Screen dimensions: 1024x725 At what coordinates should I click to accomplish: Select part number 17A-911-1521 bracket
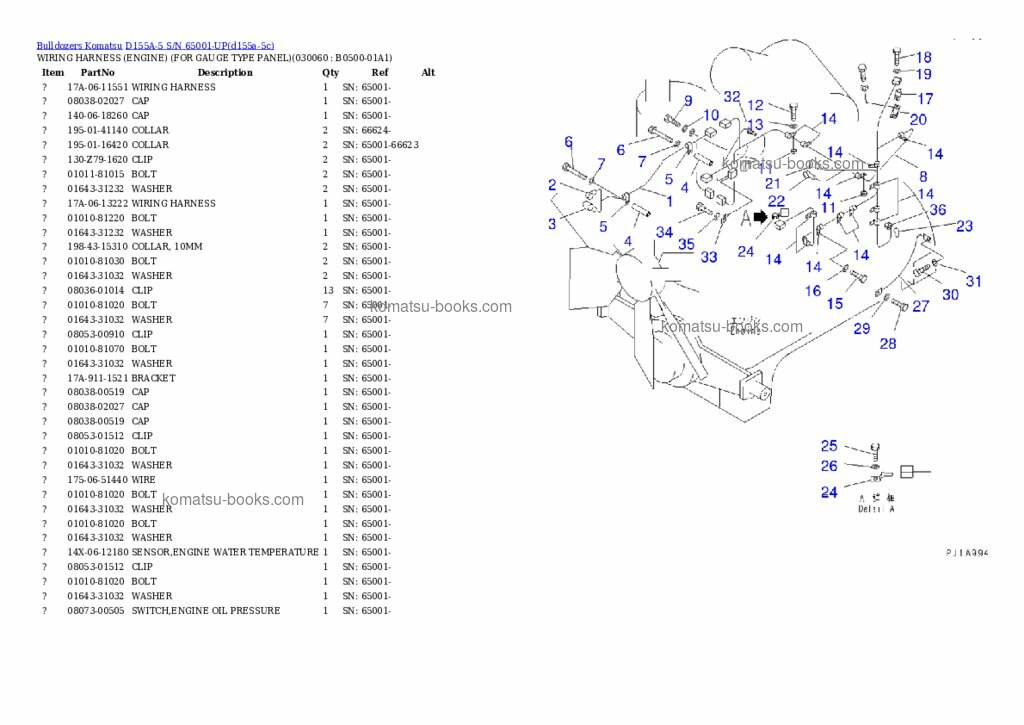(97, 378)
